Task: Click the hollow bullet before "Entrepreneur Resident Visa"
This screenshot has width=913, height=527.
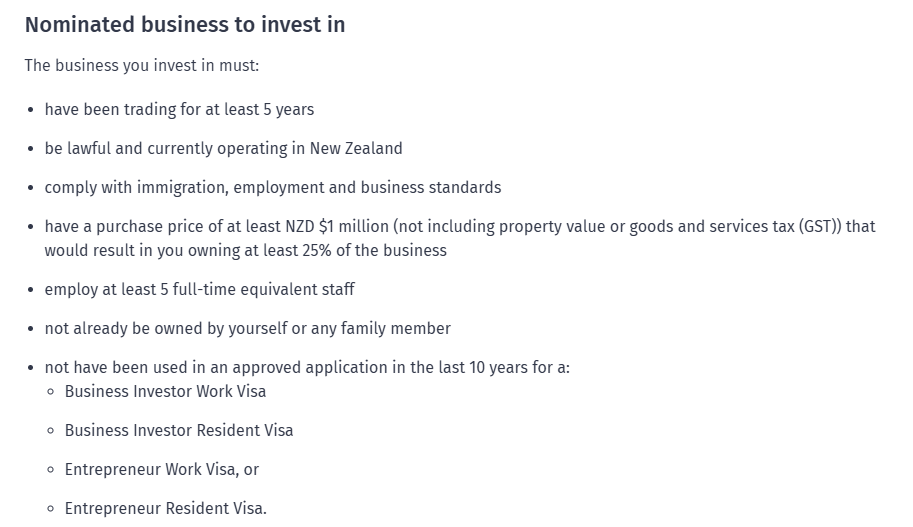Action: pos(51,509)
